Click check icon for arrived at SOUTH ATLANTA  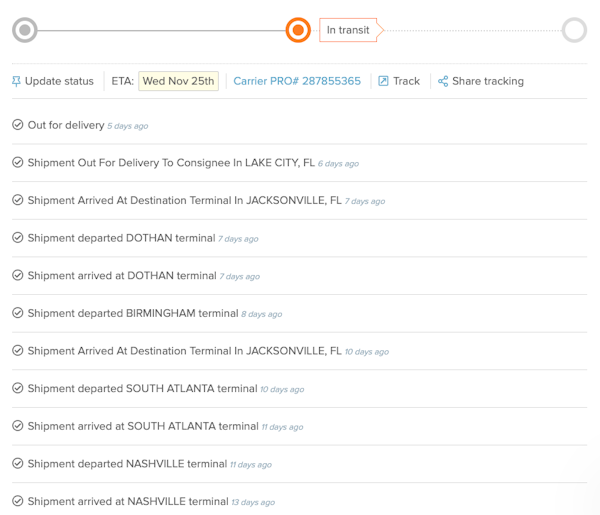[x=18, y=425]
